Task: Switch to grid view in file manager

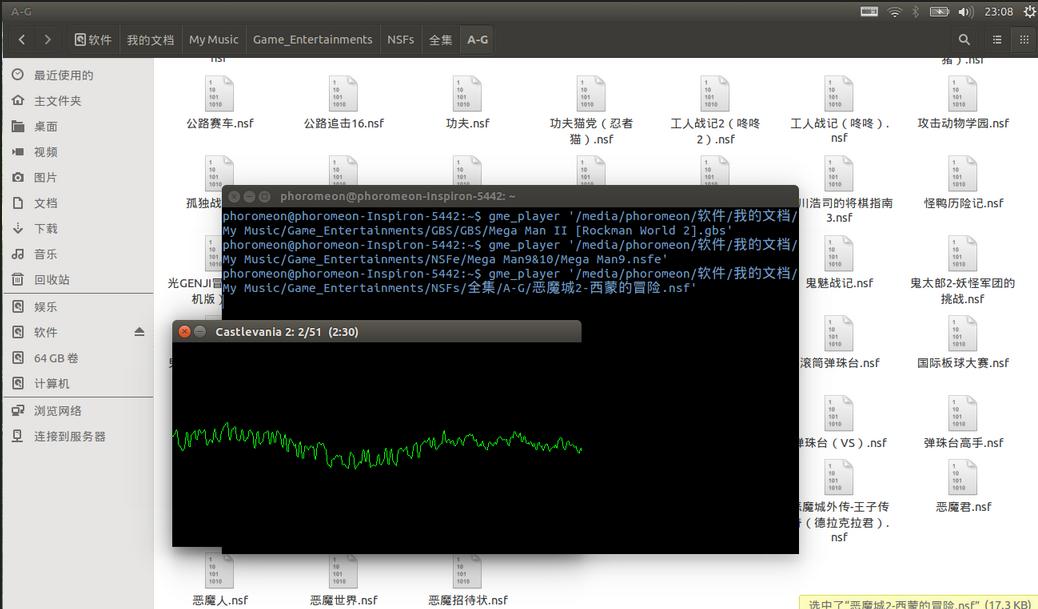Action: pos(1023,40)
